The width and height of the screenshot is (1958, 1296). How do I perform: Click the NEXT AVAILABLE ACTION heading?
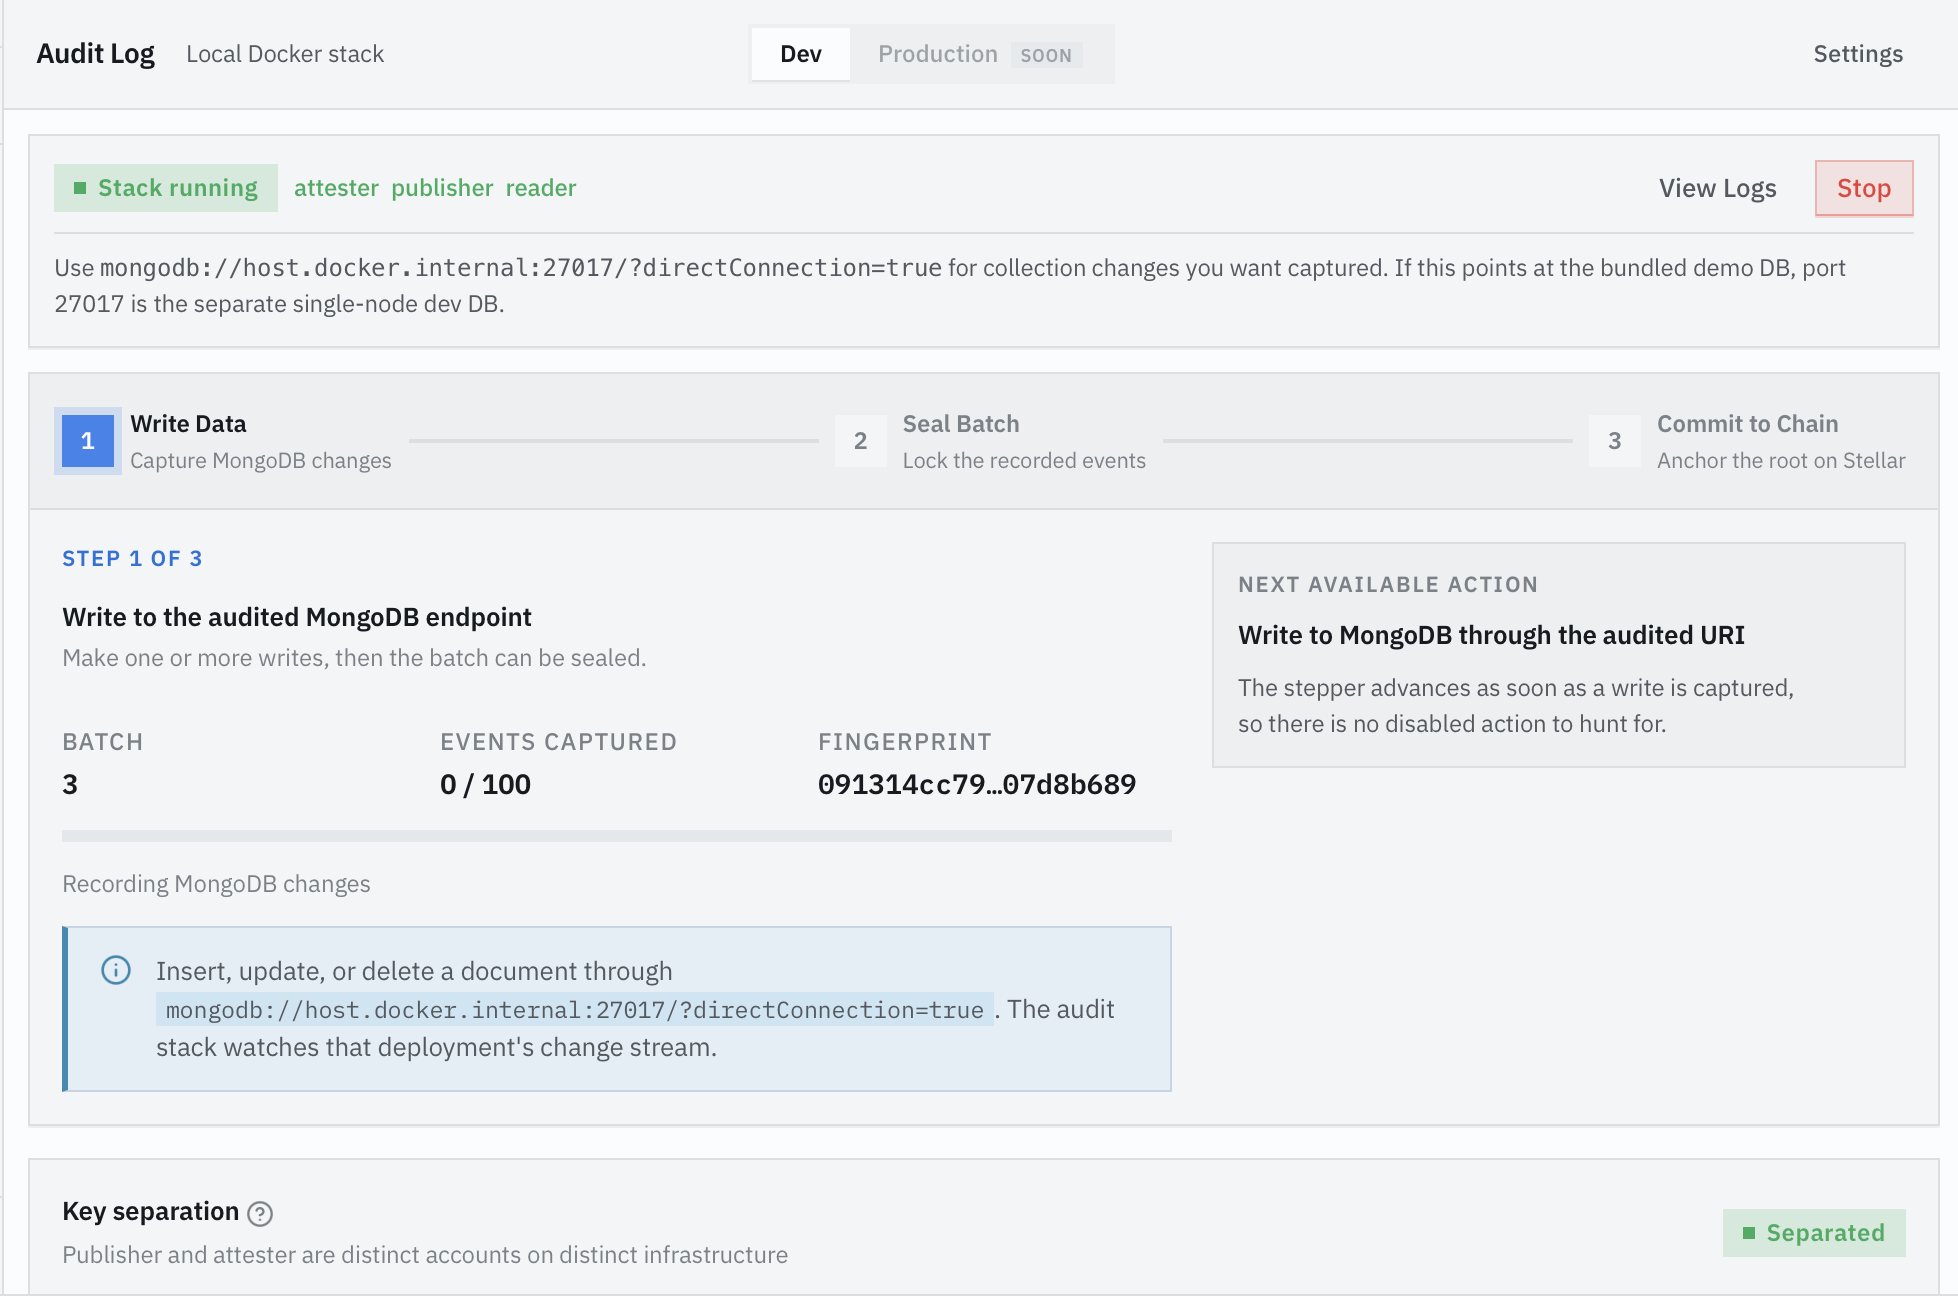[x=1388, y=585]
